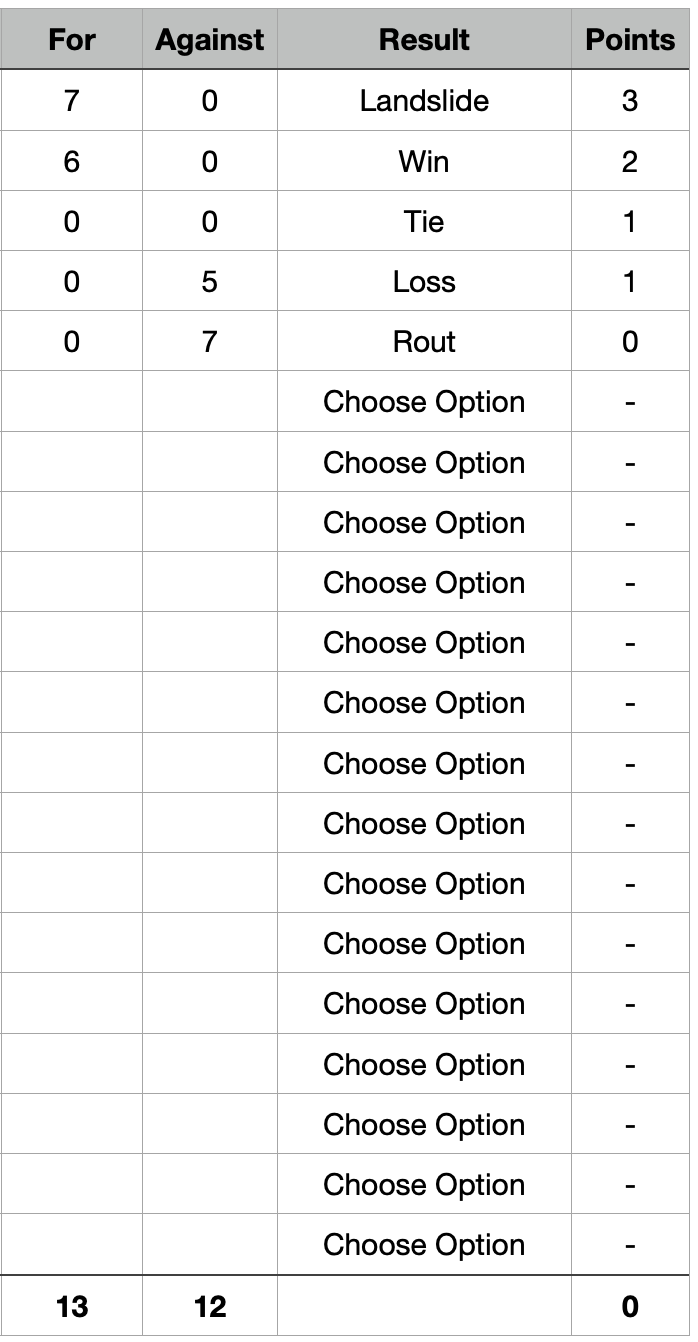Open the Rout result pop-up cell
Viewport: 698px width, 1342px height.
[424, 342]
